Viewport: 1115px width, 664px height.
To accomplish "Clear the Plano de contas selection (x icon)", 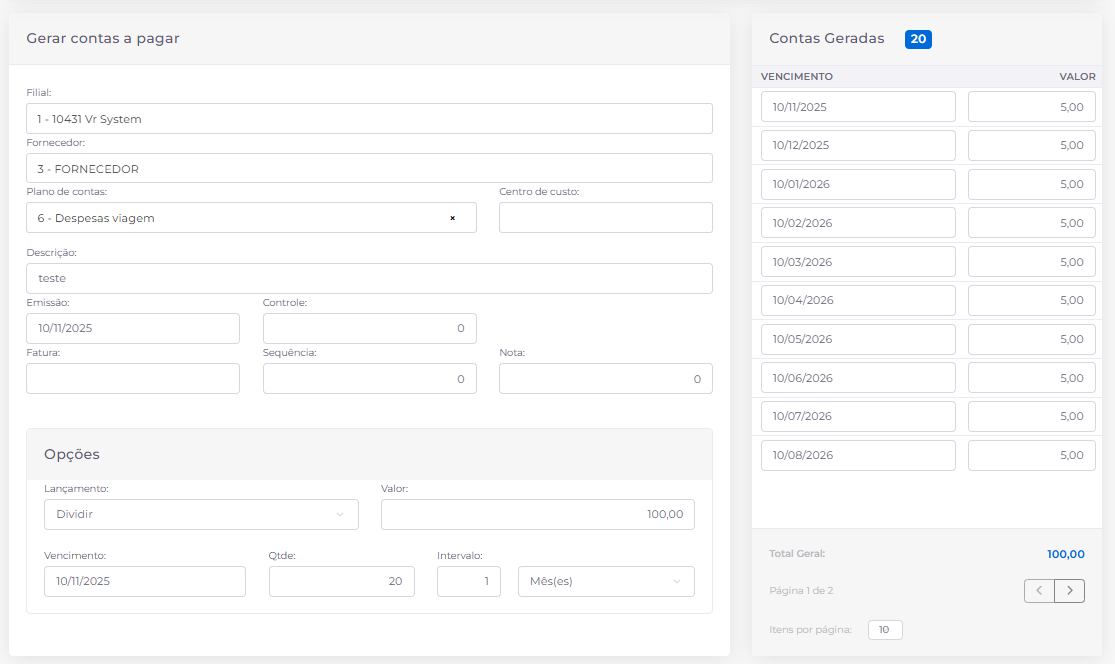I will [452, 218].
